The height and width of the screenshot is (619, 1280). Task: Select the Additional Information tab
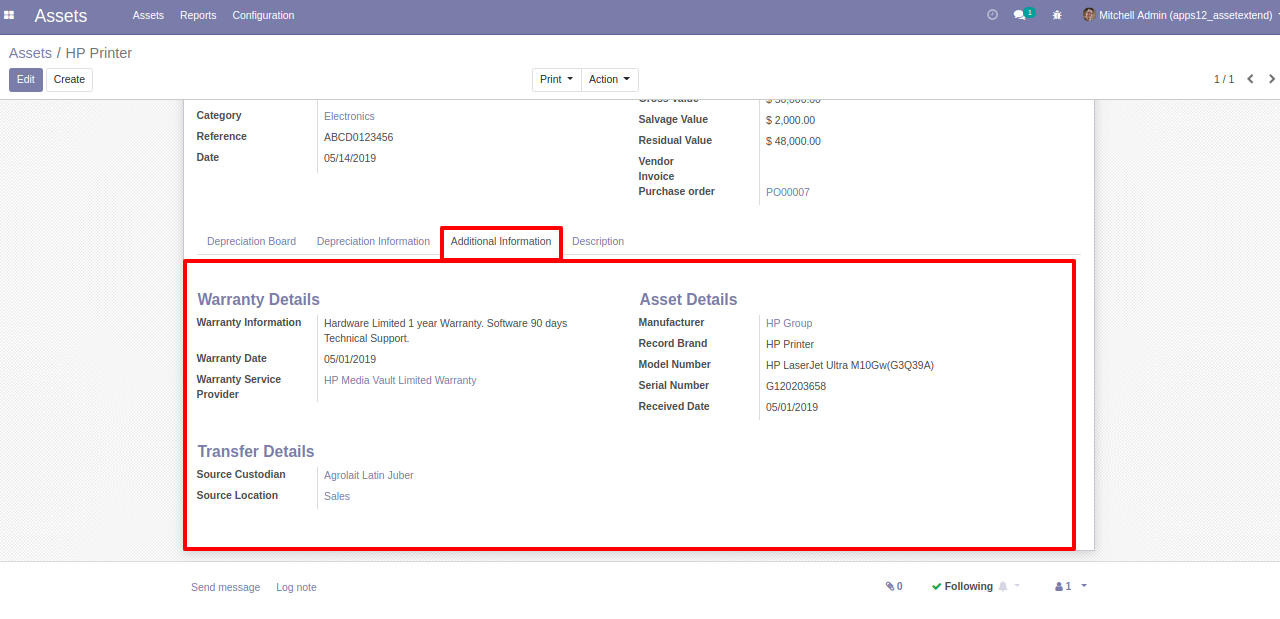(501, 242)
